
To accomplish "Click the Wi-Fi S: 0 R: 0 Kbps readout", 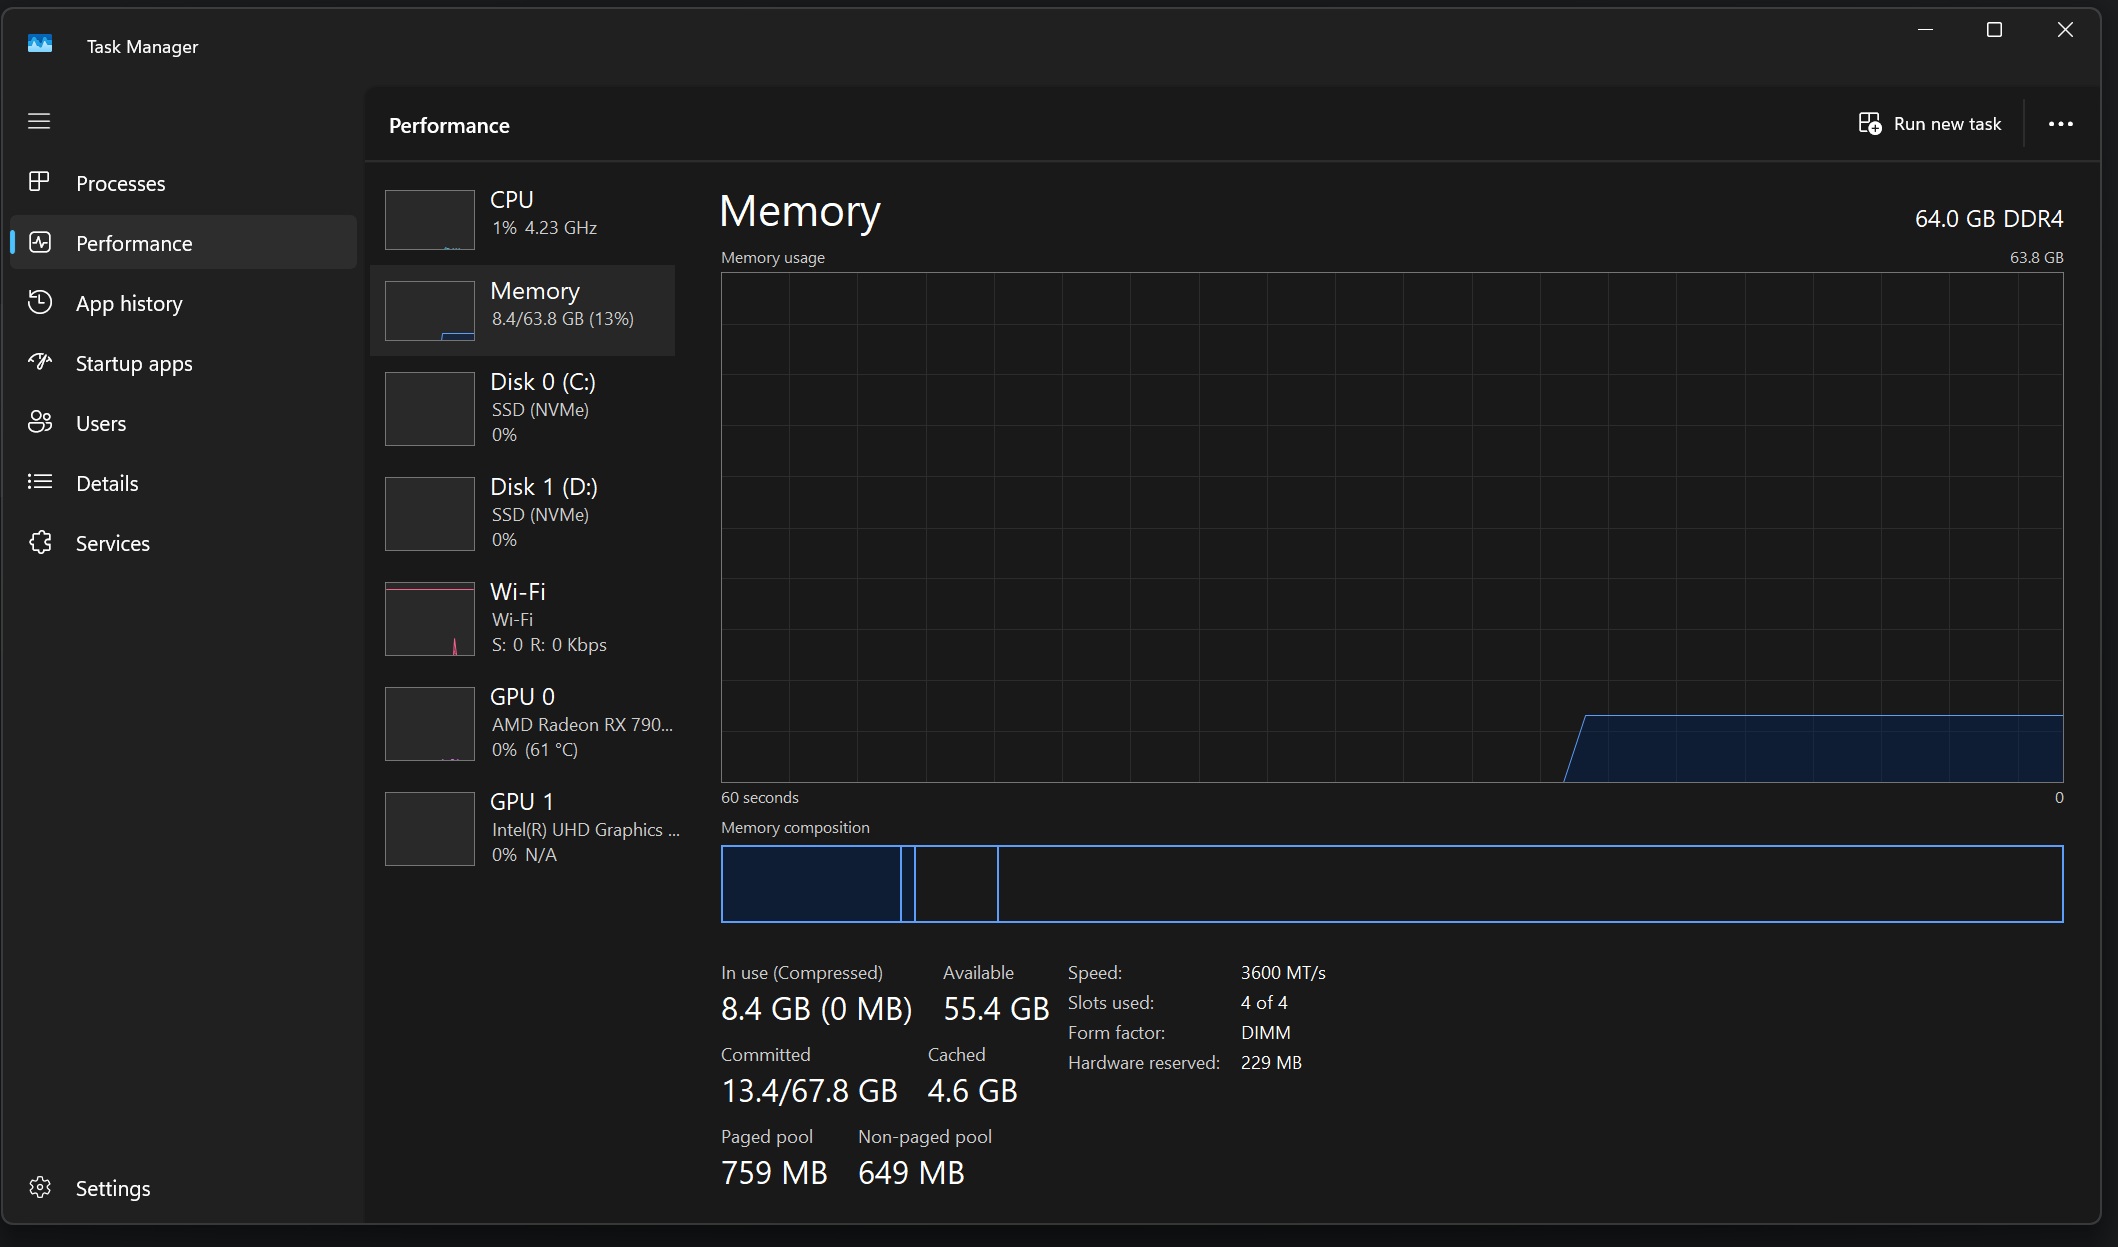I will [549, 645].
